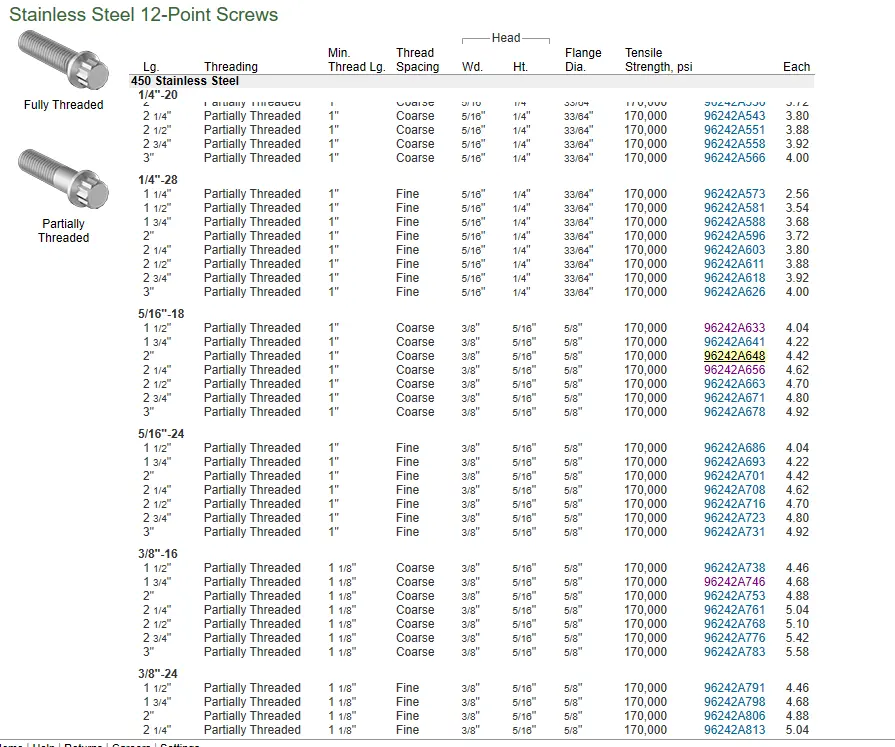Viewport: 895px width, 747px height.
Task: Open part number 96242A746
Action: [734, 582]
